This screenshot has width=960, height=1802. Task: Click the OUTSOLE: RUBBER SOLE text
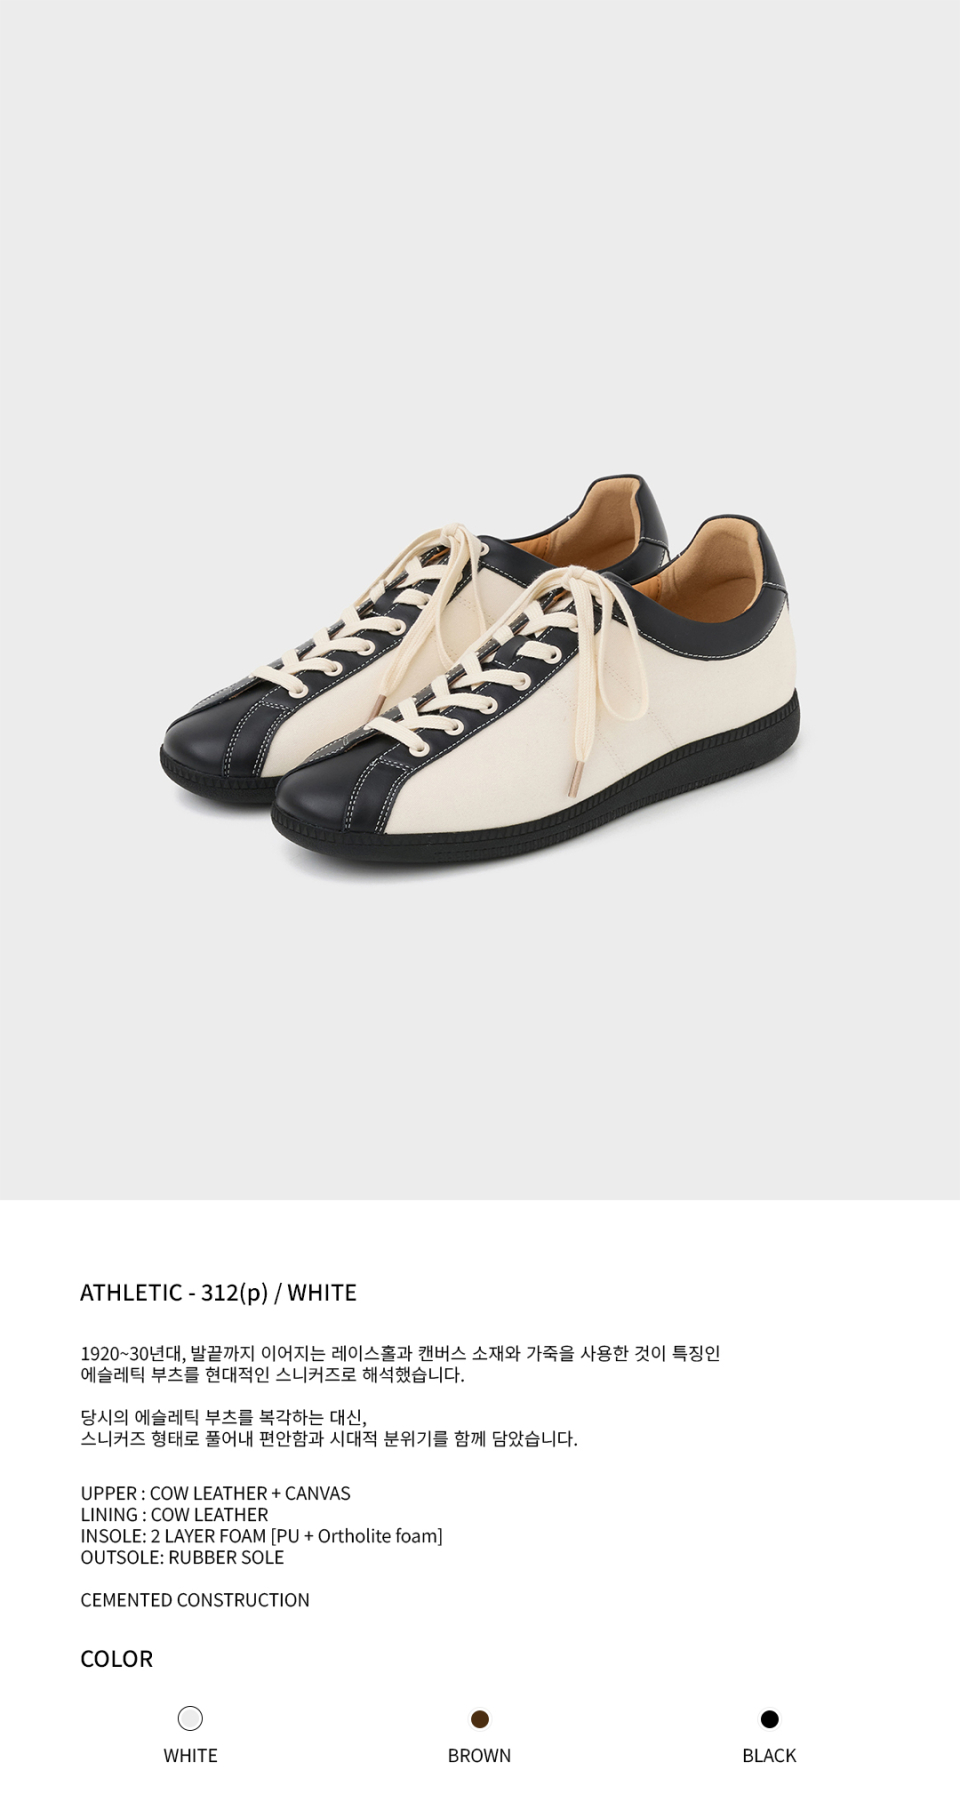pos(182,1557)
